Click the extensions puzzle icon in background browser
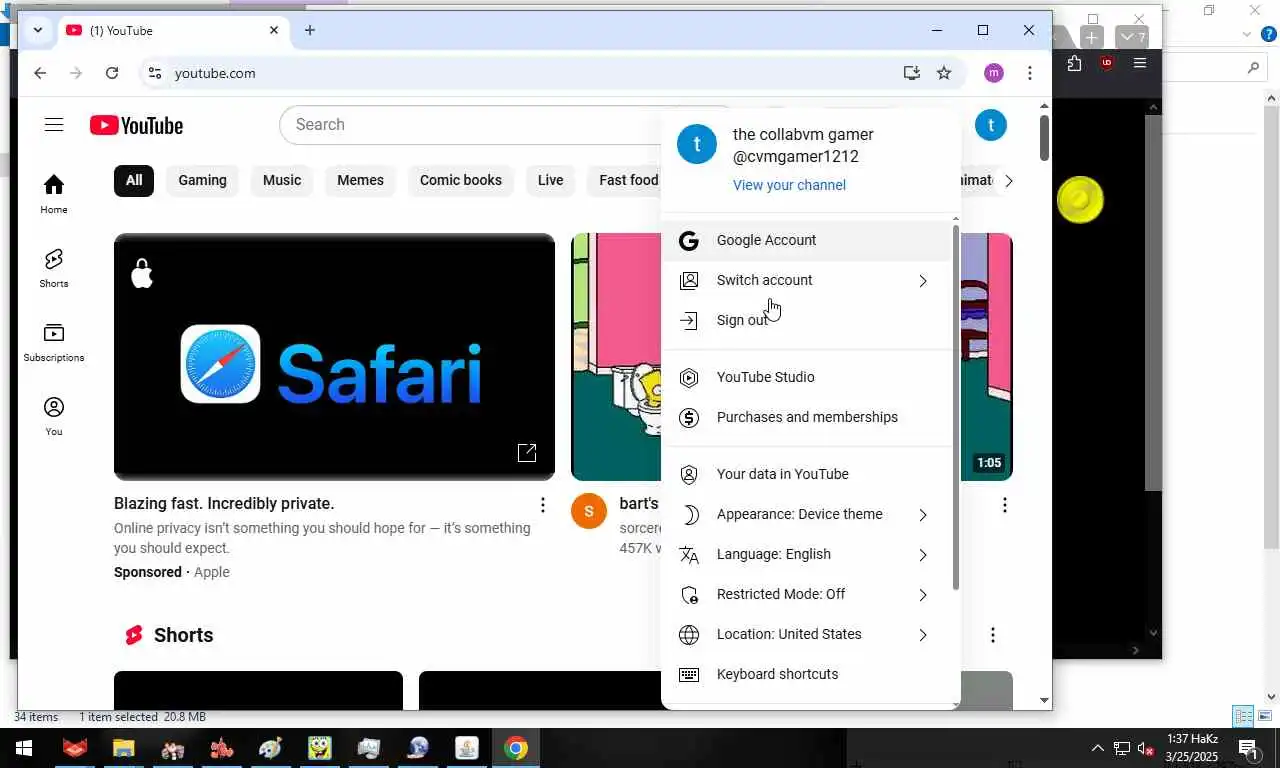 coord(1074,64)
